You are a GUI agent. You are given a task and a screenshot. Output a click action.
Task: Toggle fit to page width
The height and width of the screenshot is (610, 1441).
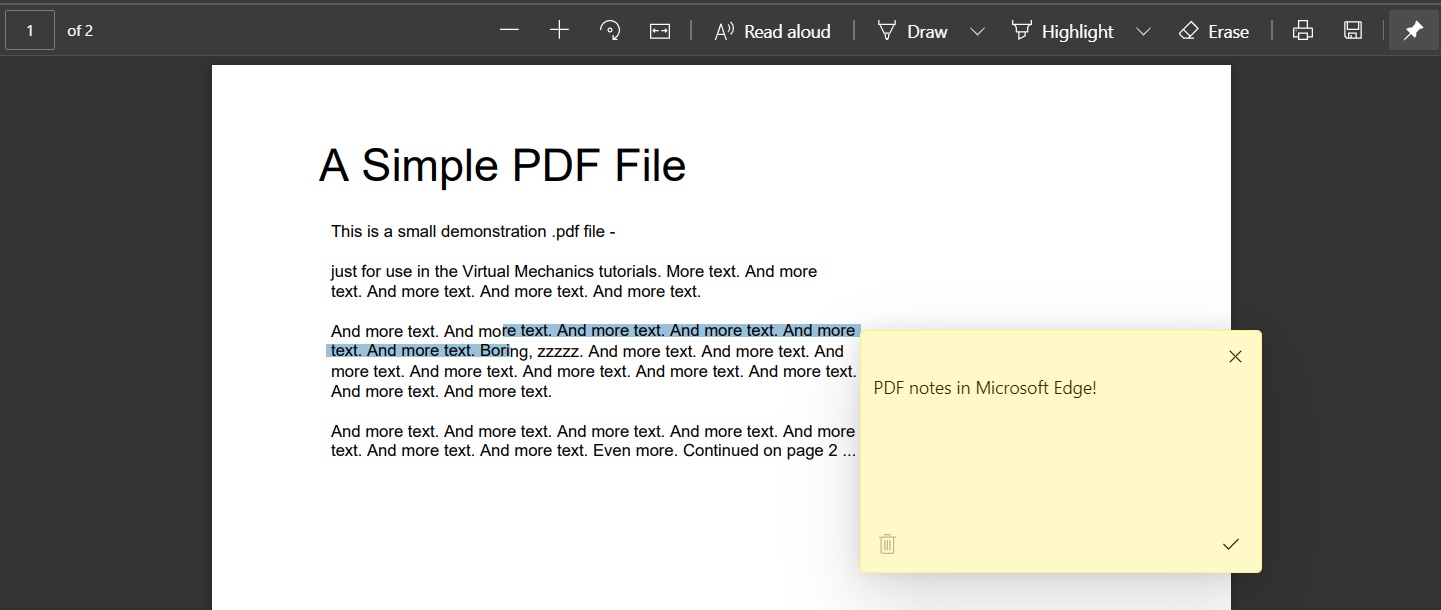[x=660, y=31]
